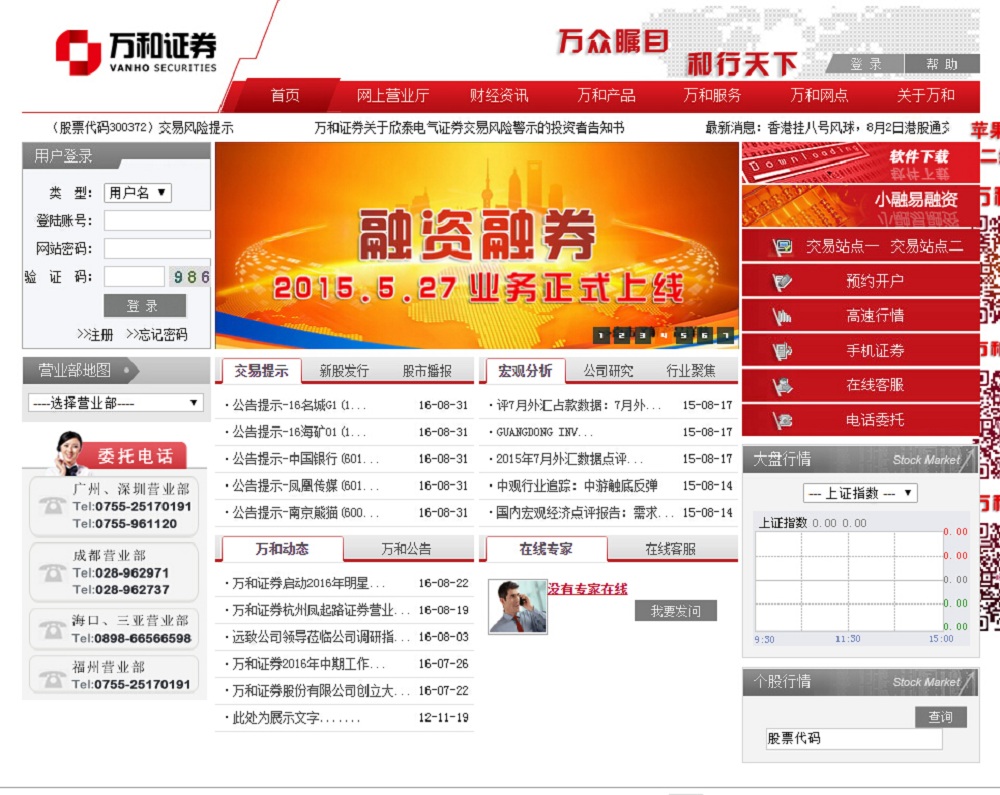Screen dimensions: 1000x795
Task: Open 财经资讯 menu item
Action: pyautogui.click(x=499, y=96)
